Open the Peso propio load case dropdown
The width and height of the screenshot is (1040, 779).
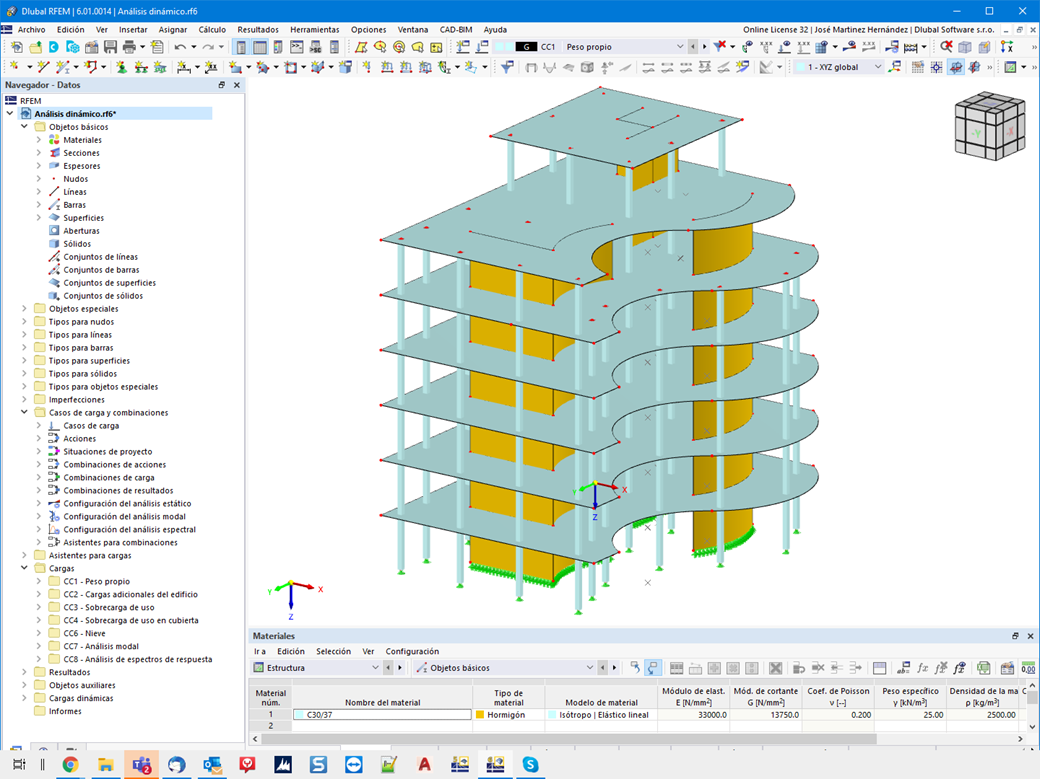(679, 47)
